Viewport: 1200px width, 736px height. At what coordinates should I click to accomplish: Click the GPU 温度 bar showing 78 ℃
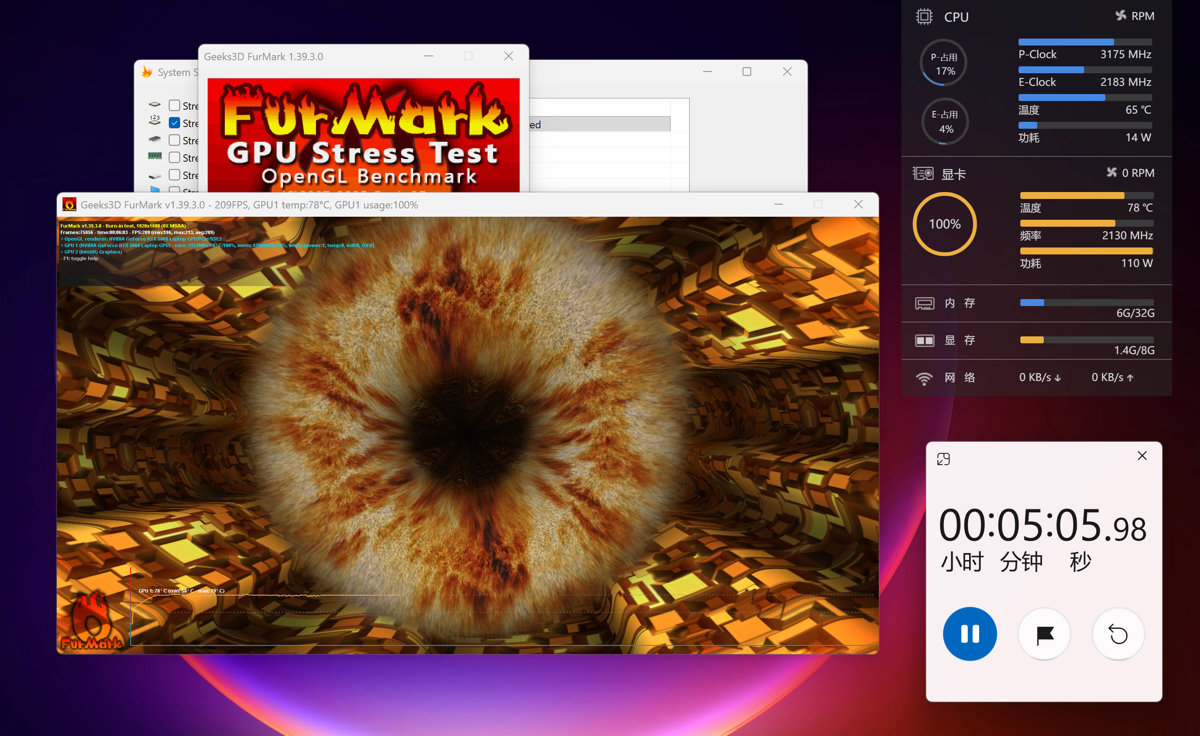[x=1087, y=195]
